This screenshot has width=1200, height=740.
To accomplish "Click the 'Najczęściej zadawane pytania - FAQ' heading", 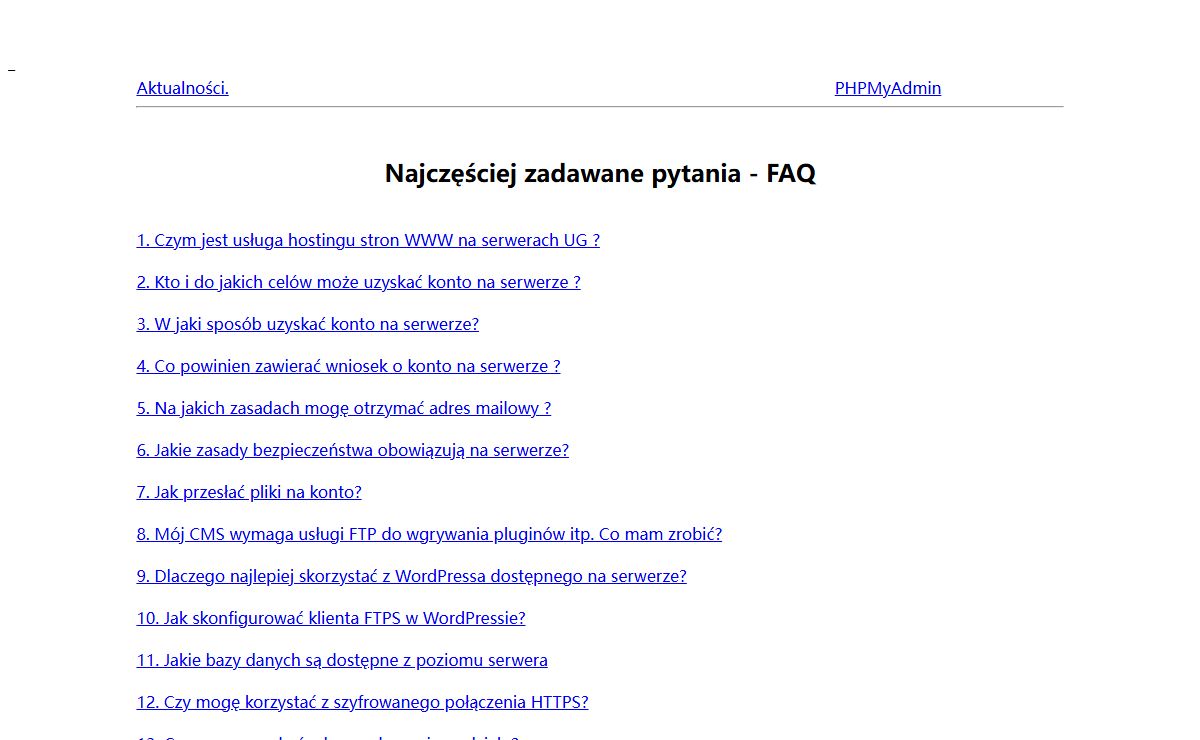I will [600, 173].
